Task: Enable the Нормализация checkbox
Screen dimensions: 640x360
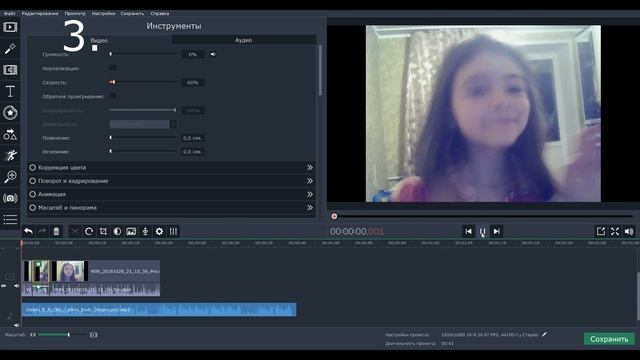Action: (x=113, y=68)
